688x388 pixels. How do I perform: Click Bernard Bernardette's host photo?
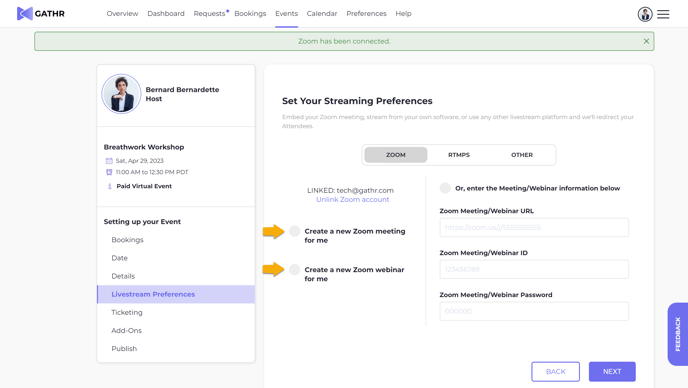[x=121, y=94]
